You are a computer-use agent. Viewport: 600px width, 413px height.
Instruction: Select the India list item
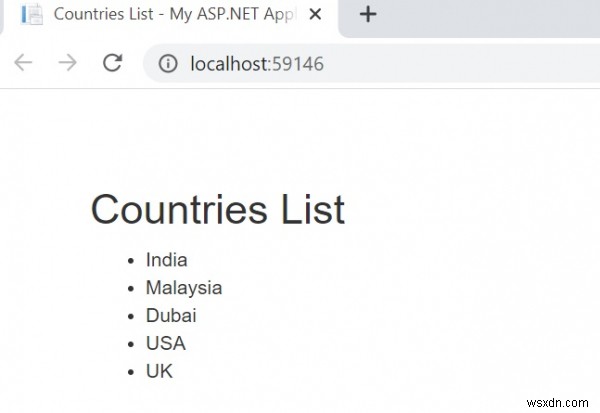pyautogui.click(x=166, y=260)
